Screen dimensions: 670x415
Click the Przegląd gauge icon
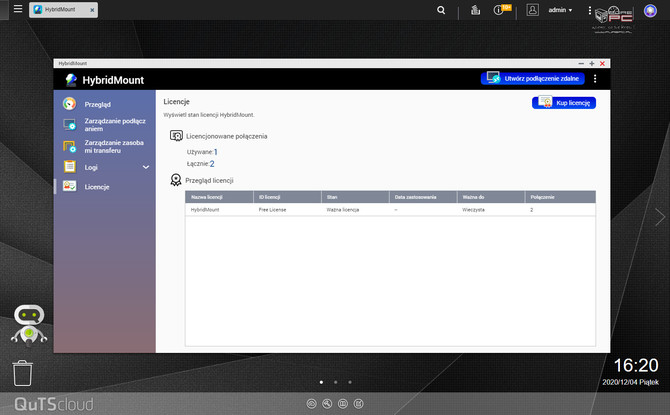[69, 103]
